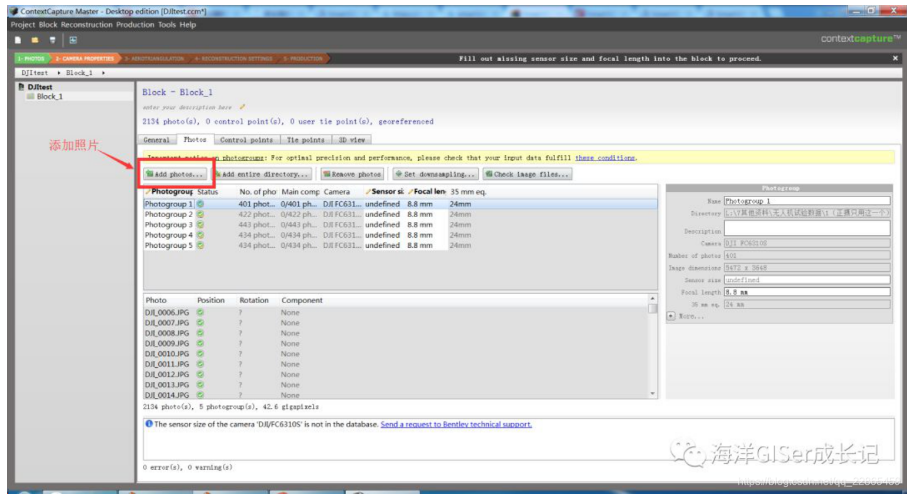Click the photo list scrollbar down arrow

(x=652, y=393)
